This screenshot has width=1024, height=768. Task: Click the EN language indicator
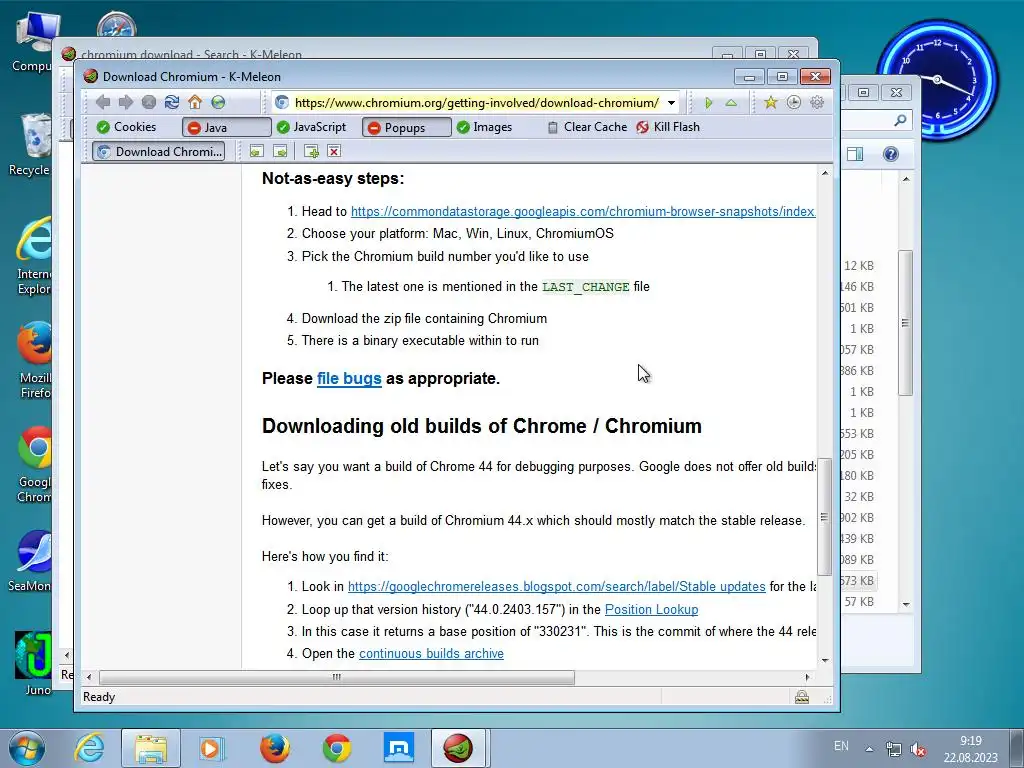pos(841,746)
